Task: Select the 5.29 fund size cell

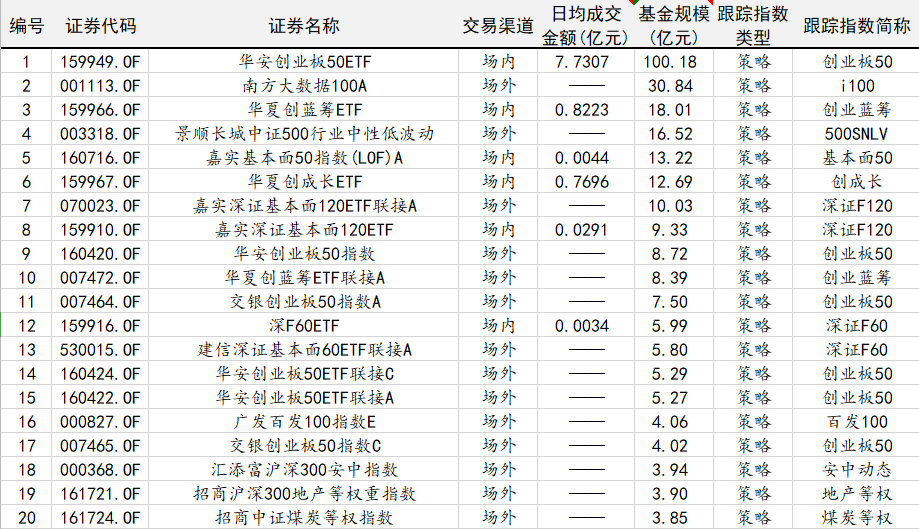Action: [x=674, y=374]
